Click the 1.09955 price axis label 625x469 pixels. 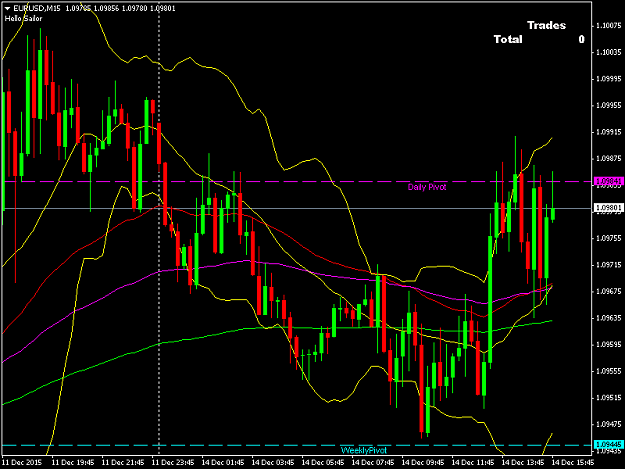click(609, 106)
